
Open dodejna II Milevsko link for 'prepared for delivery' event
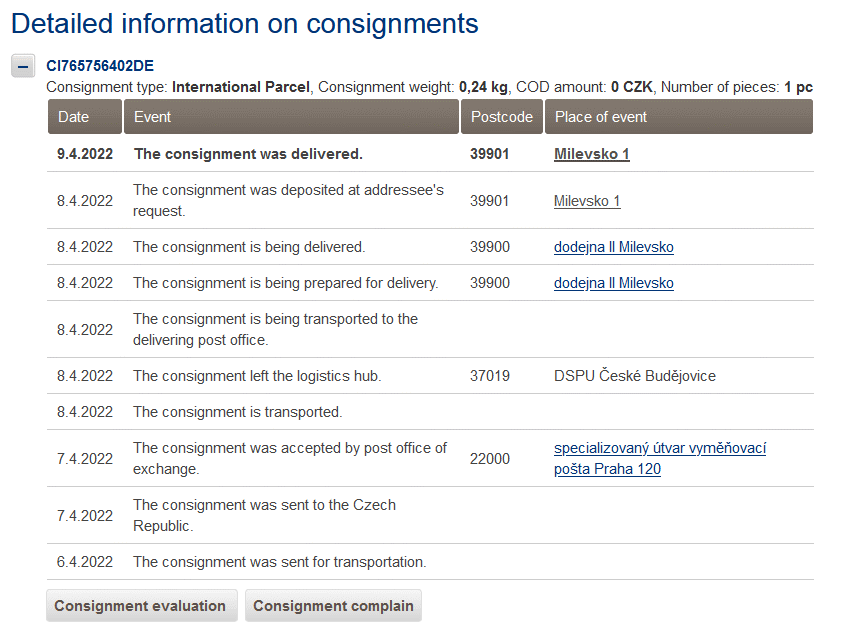(x=613, y=283)
